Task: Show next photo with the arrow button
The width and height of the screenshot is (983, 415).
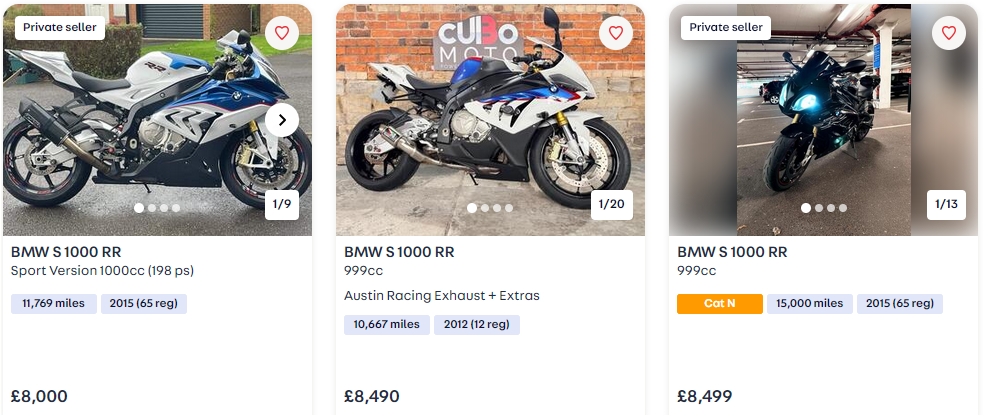Action: 282,121
